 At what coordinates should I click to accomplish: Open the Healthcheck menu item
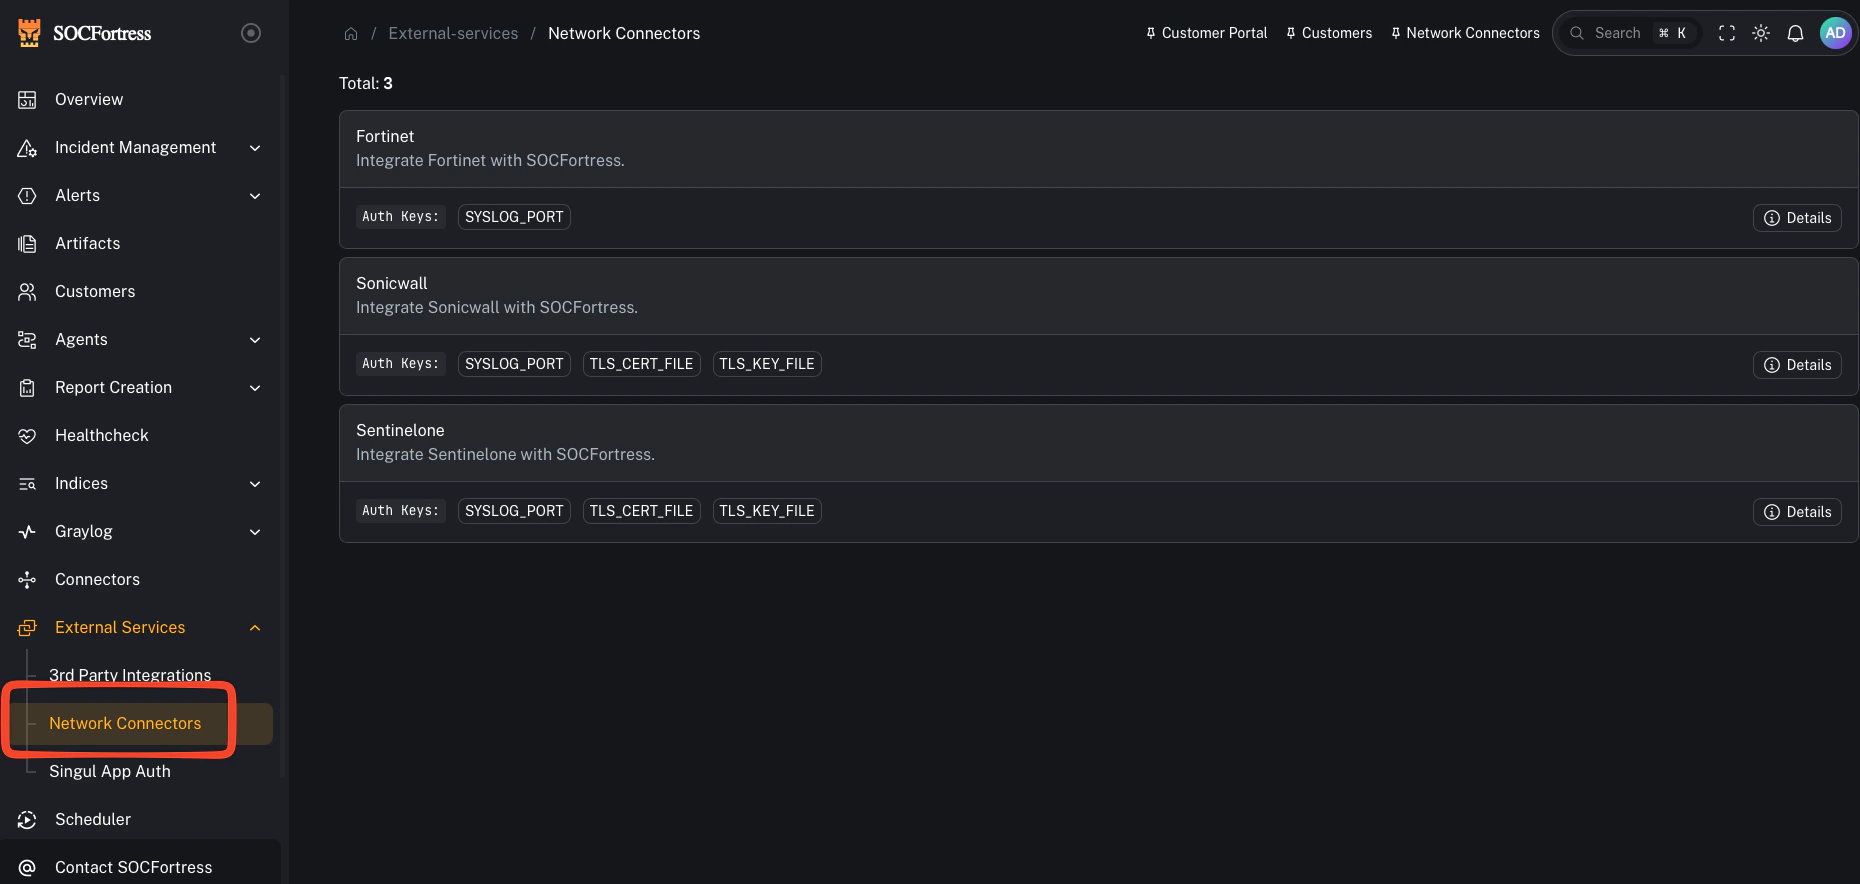pyautogui.click(x=140, y=436)
